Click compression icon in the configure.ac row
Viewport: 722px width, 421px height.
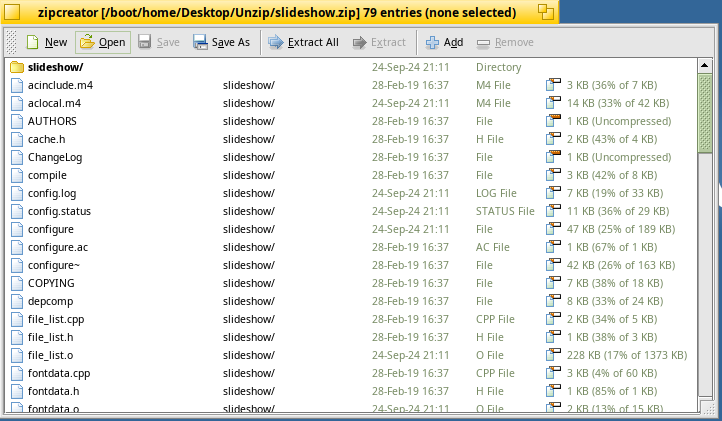pyautogui.click(x=553, y=247)
